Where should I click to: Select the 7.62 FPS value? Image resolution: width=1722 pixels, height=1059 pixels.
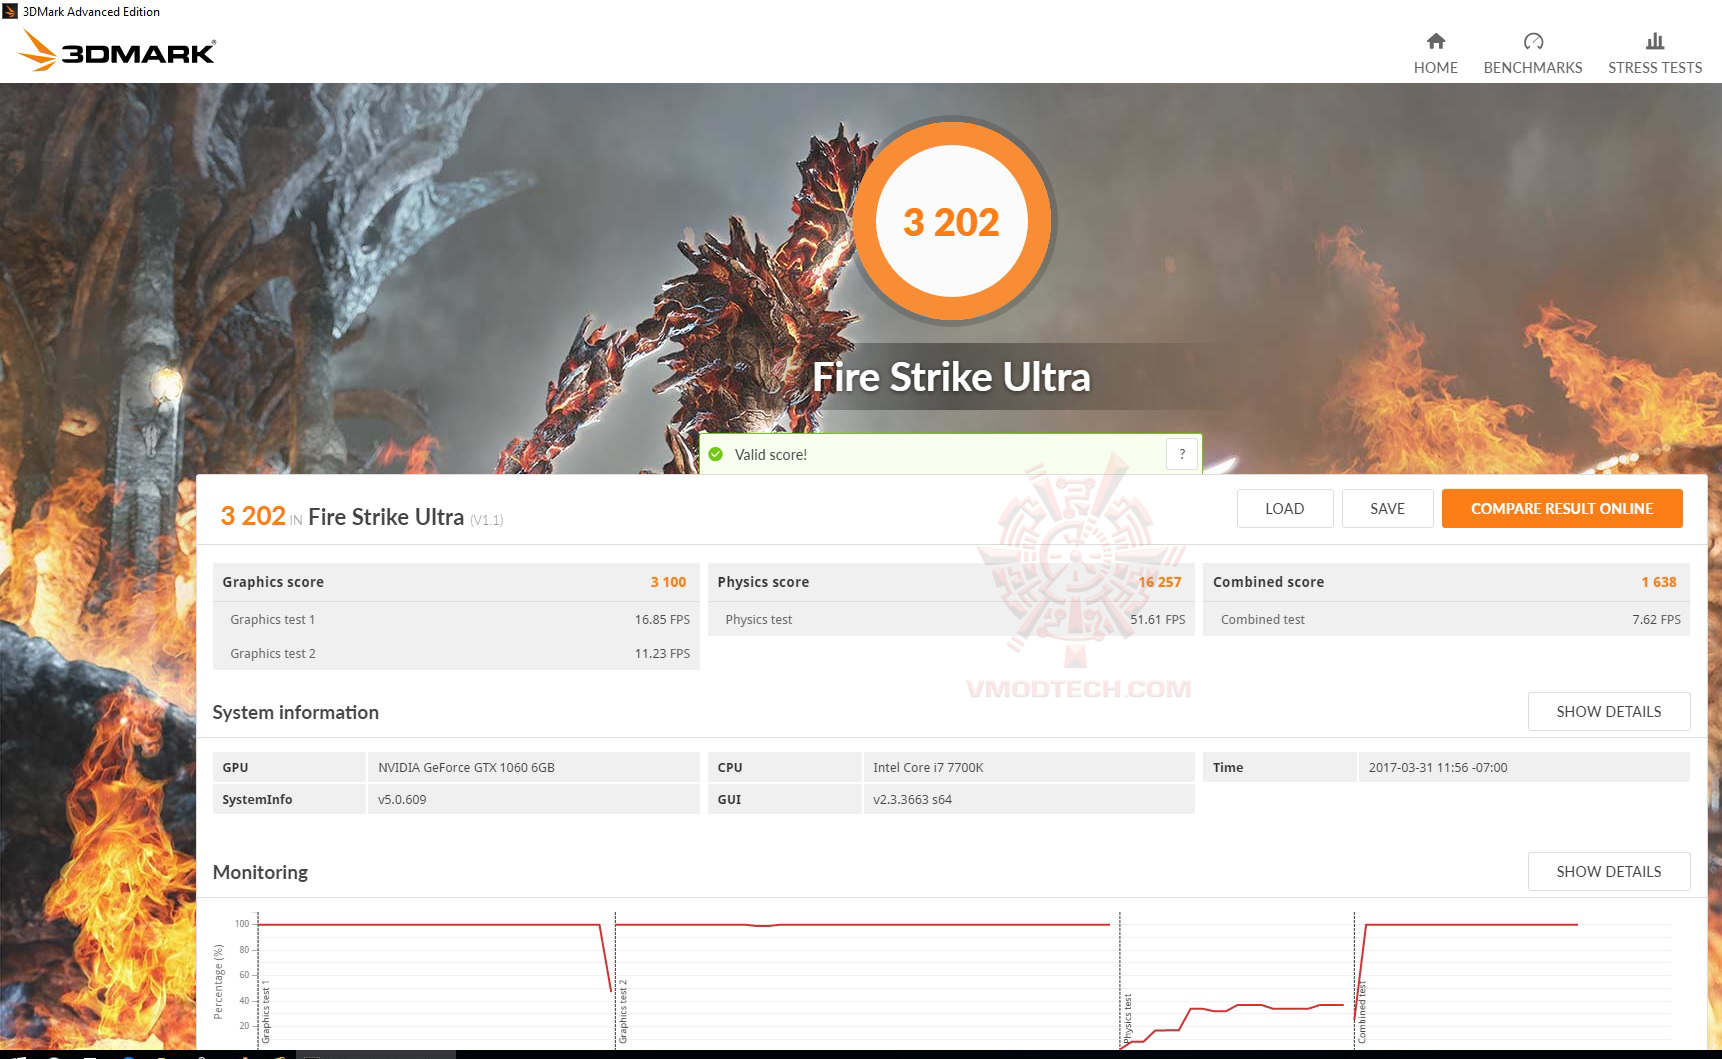pos(1656,619)
